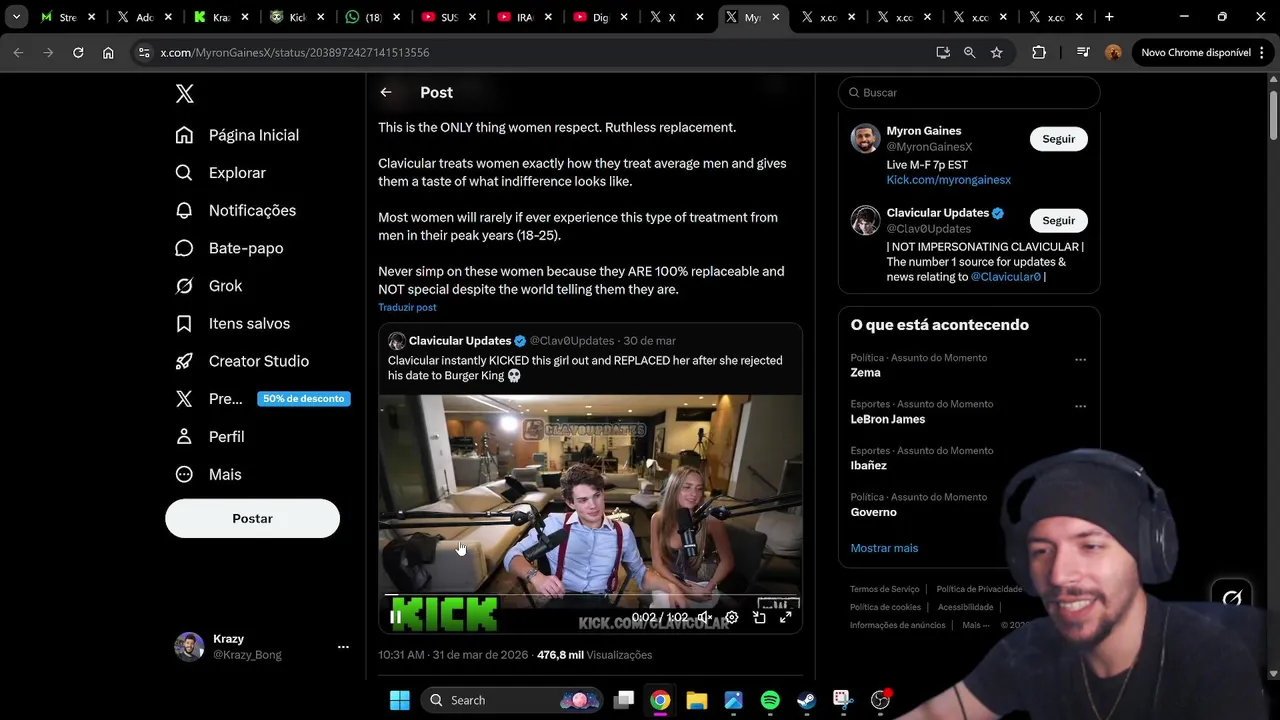Screen dimensions: 1280x720
Task: View site information icon in address bar
Action: [144, 52]
